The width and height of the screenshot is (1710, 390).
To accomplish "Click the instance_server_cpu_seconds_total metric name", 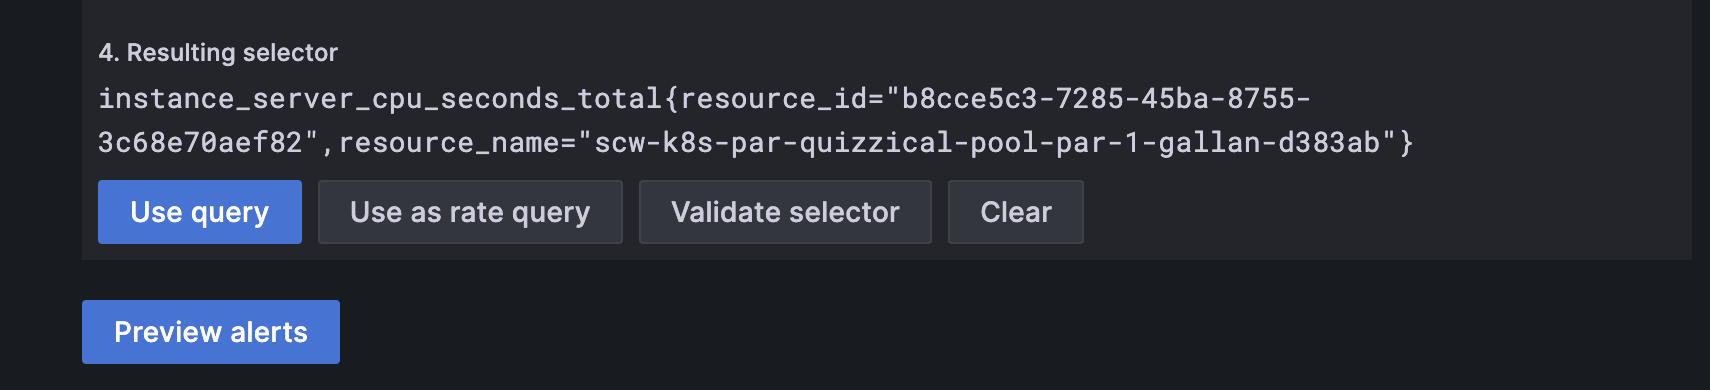I will coord(380,98).
